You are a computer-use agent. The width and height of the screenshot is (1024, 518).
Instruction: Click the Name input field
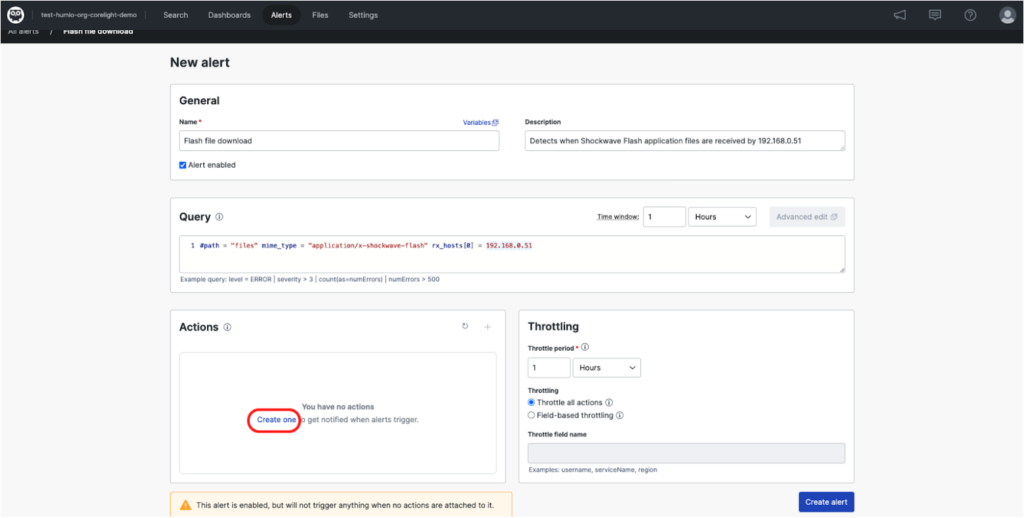click(x=339, y=140)
